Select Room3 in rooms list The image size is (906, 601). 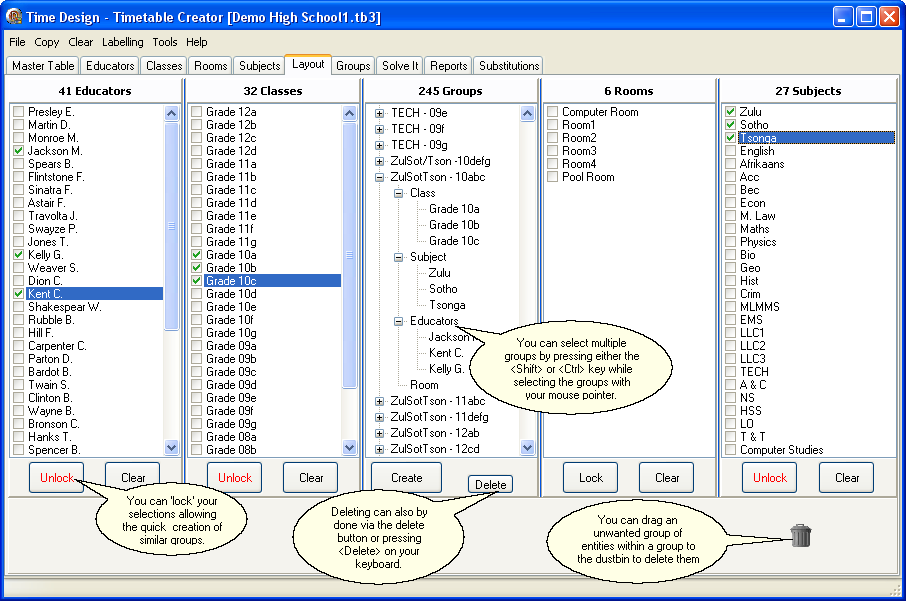(579, 151)
